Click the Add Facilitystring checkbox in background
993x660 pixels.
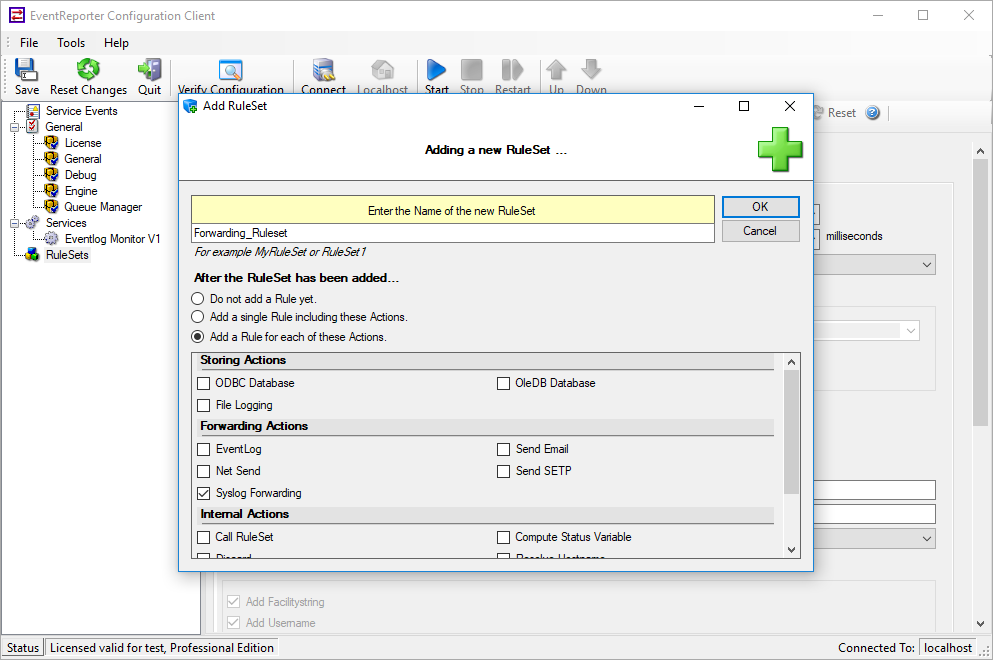pos(234,602)
